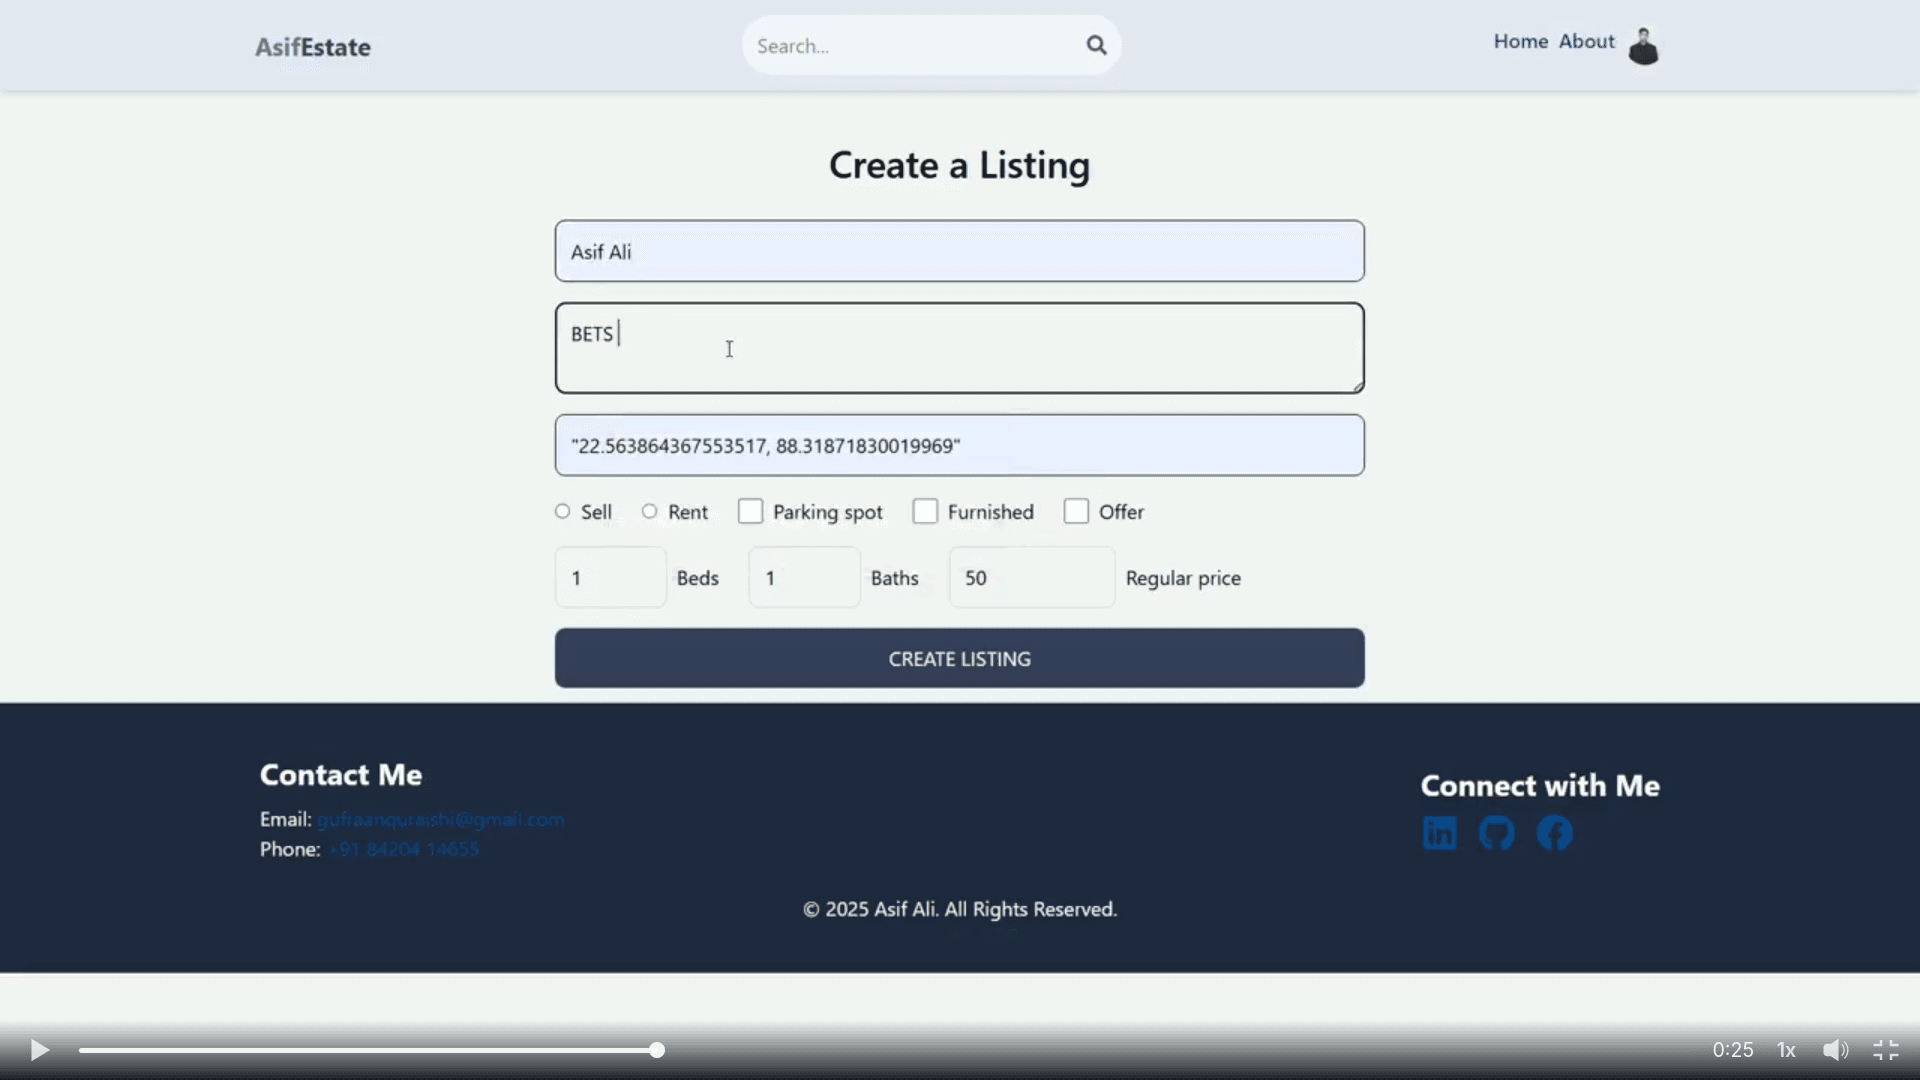Click the search magnifier icon

tap(1097, 45)
